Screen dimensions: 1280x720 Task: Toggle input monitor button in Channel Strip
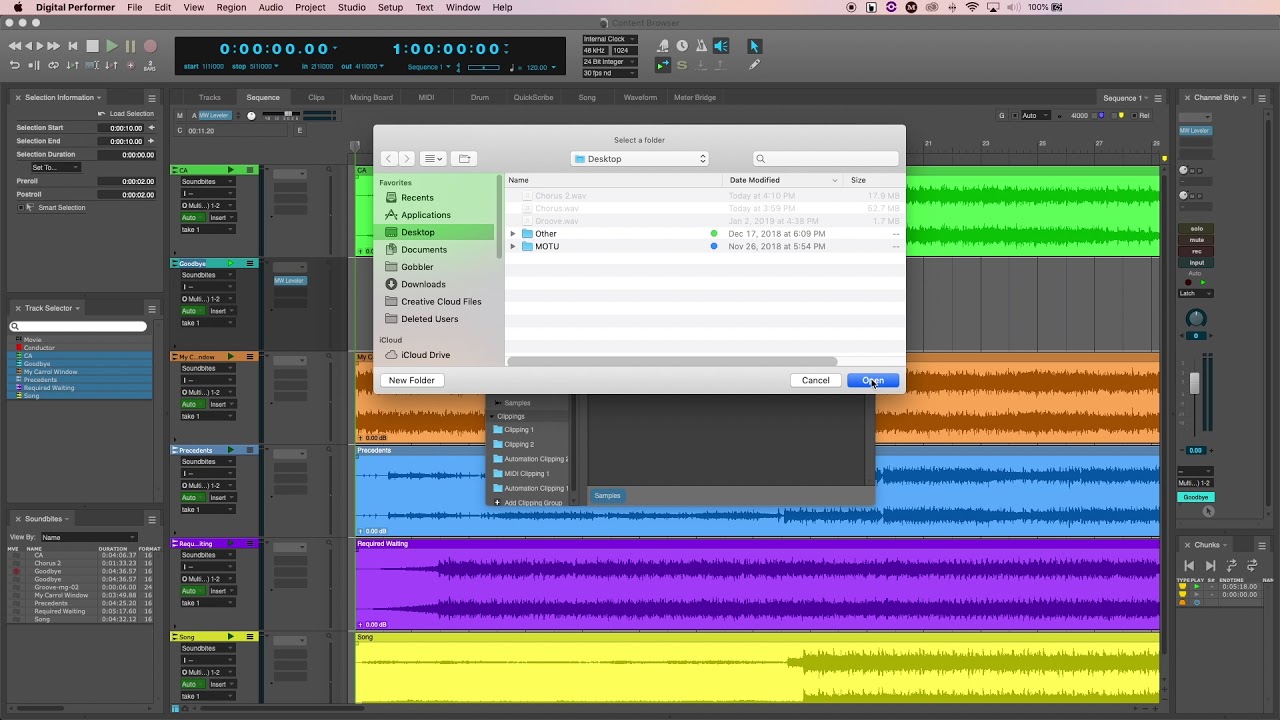pos(1196,263)
